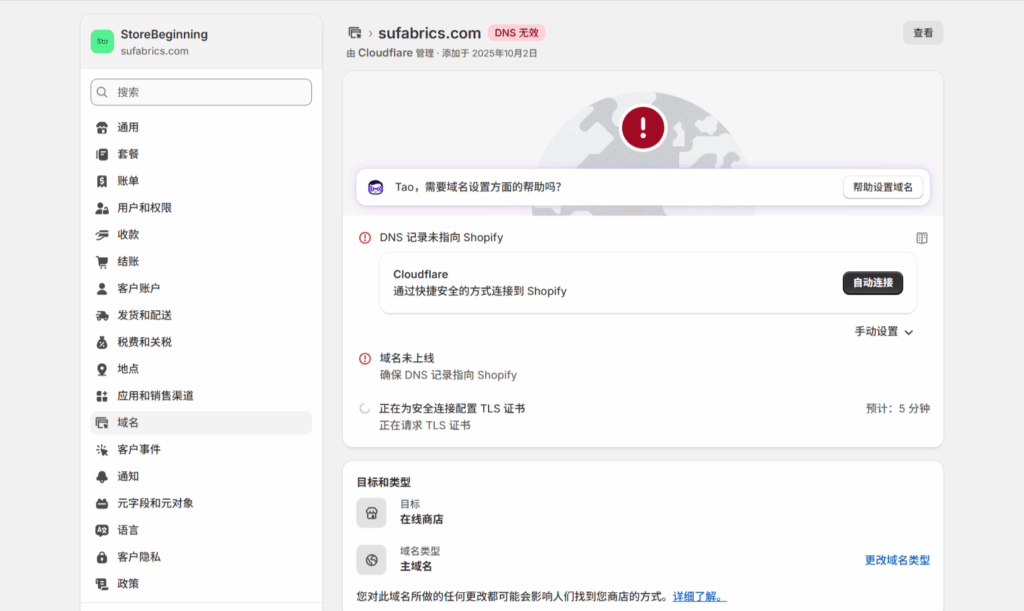Open the 详细了解 link
1024x611 pixels.
[699, 596]
